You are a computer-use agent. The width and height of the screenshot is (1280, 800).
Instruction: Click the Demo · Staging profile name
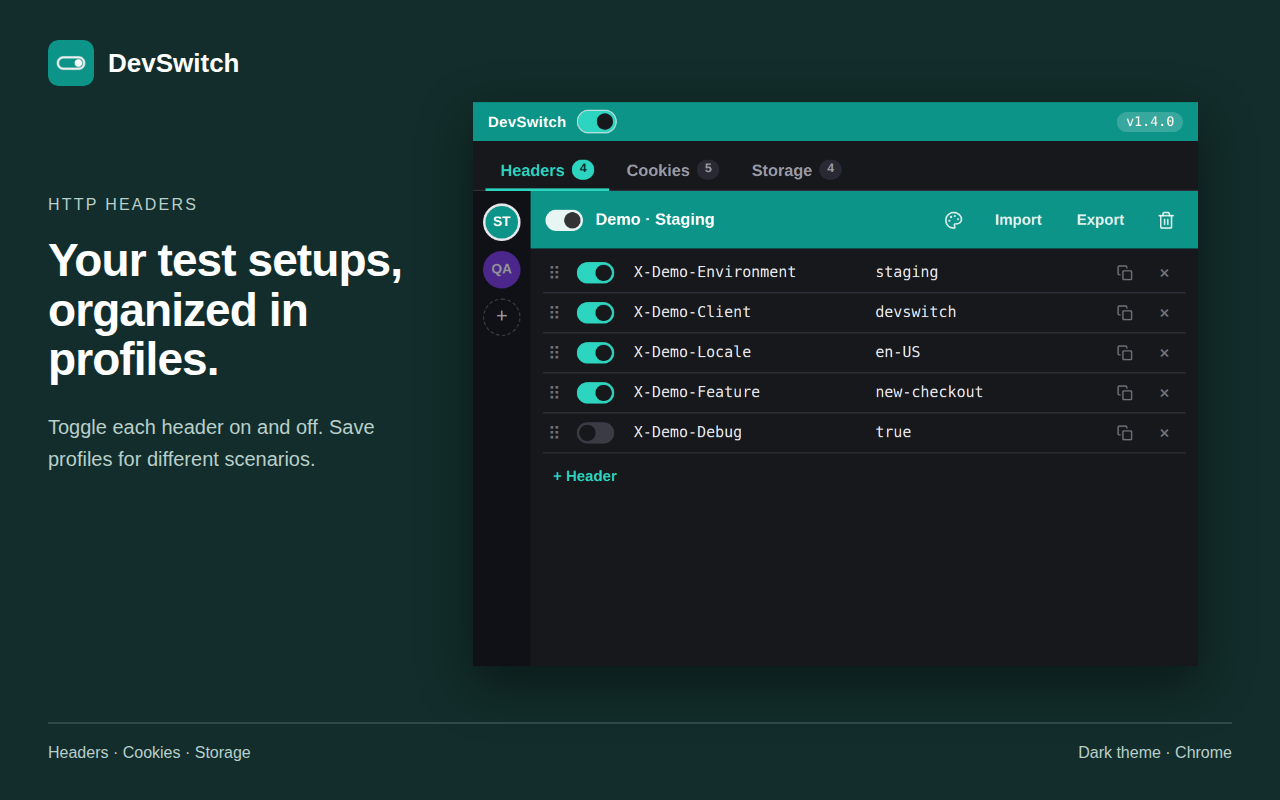pyautogui.click(x=655, y=220)
